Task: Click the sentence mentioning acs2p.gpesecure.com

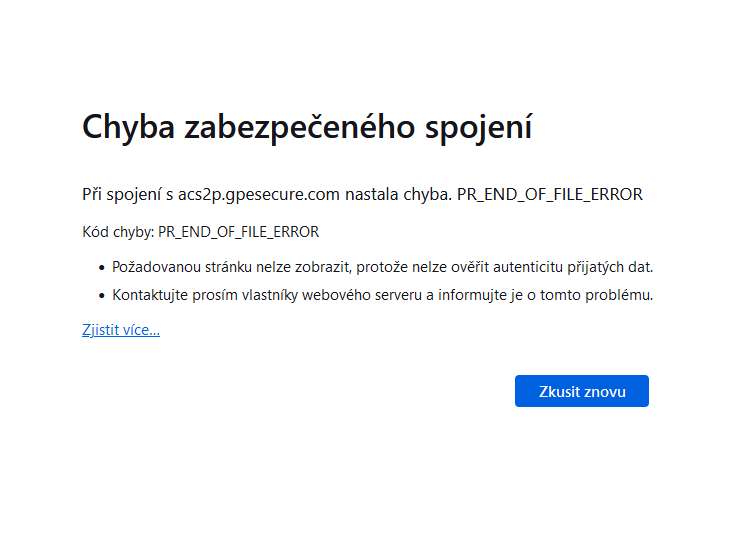Action: coord(363,195)
